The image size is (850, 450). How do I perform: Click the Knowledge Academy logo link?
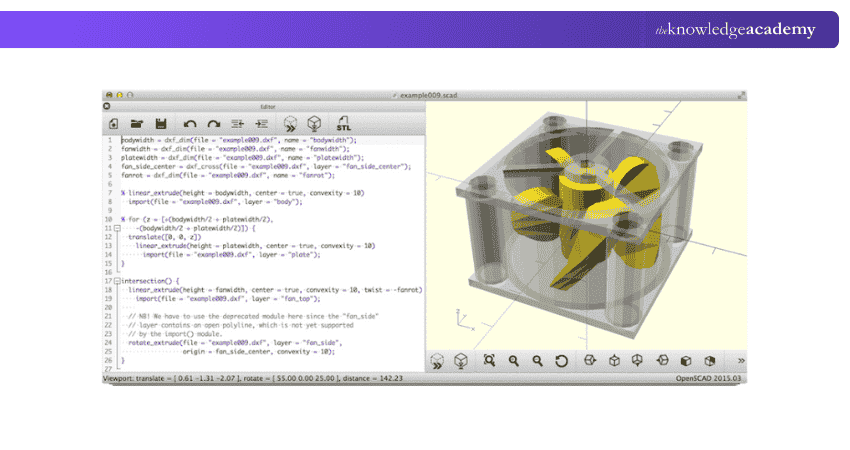[x=735, y=30]
